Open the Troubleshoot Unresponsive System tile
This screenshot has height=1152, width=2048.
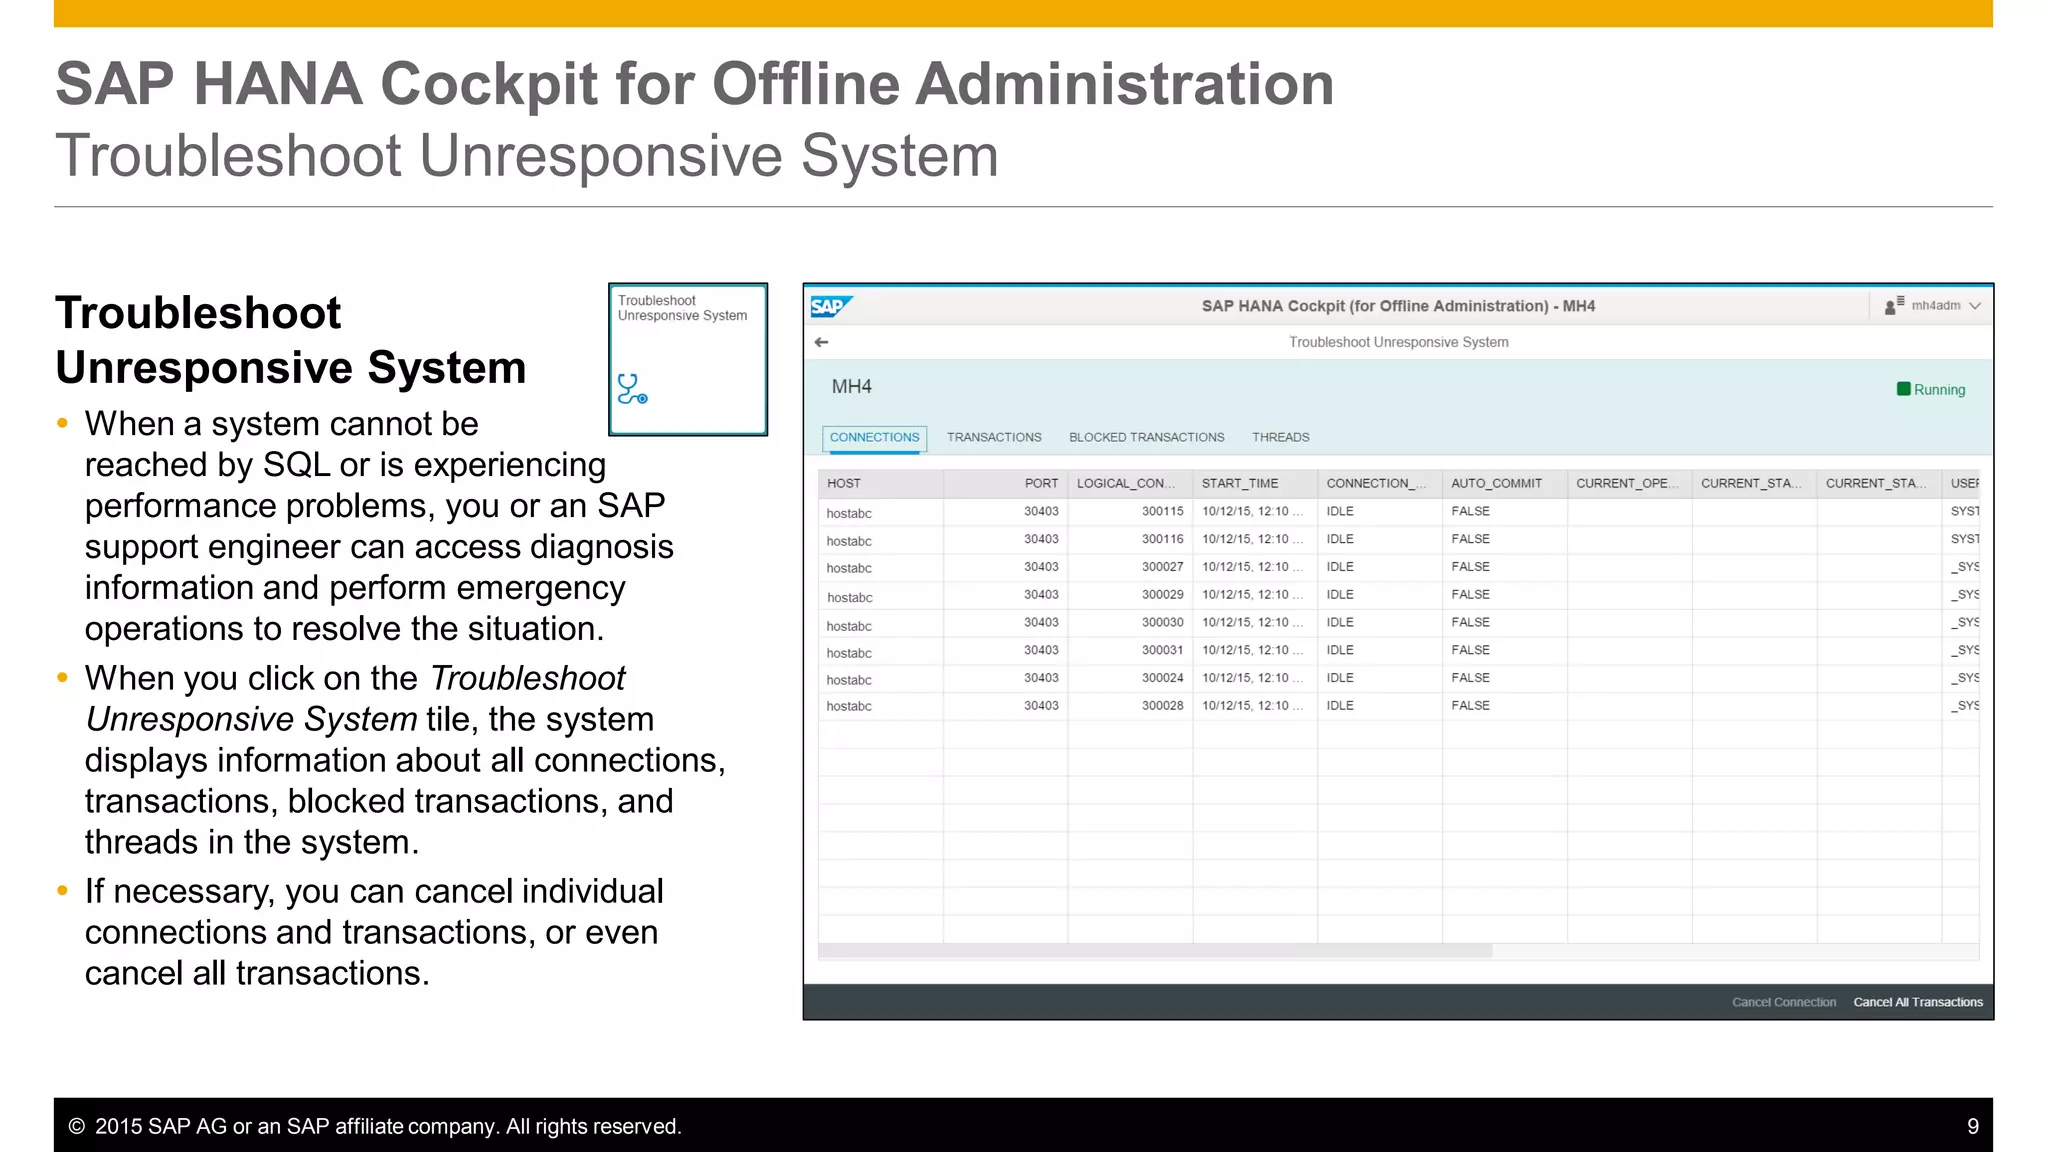pos(688,359)
